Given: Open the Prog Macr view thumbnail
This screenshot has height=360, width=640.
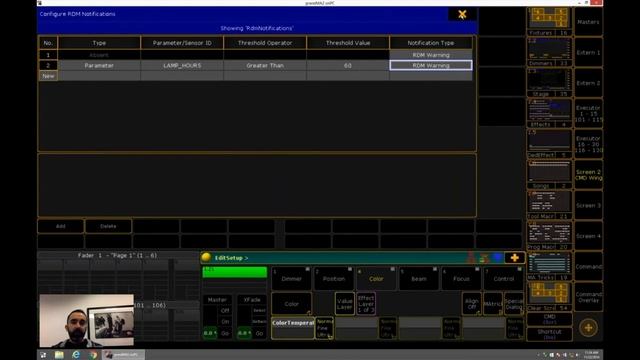Looking at the screenshot, I should click(549, 236).
